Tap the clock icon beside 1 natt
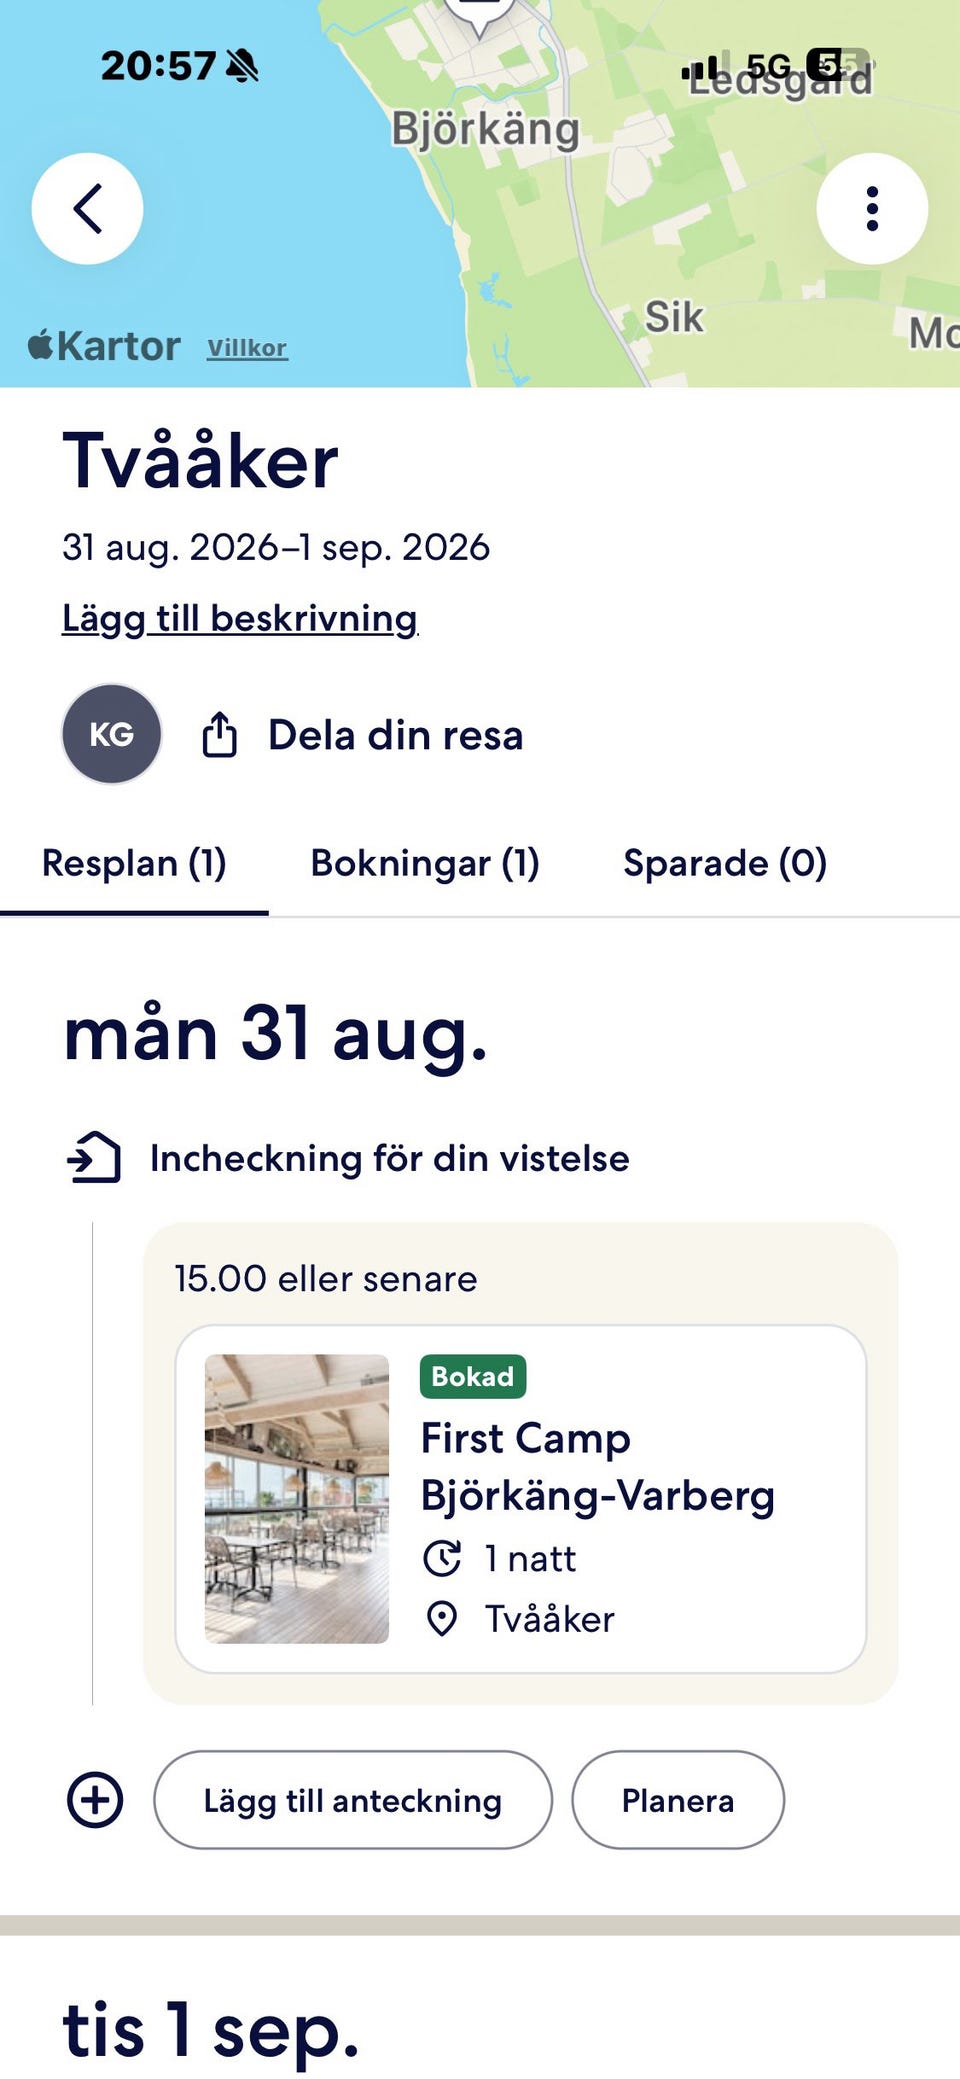Viewport: 960px width, 2079px height. pos(442,1558)
